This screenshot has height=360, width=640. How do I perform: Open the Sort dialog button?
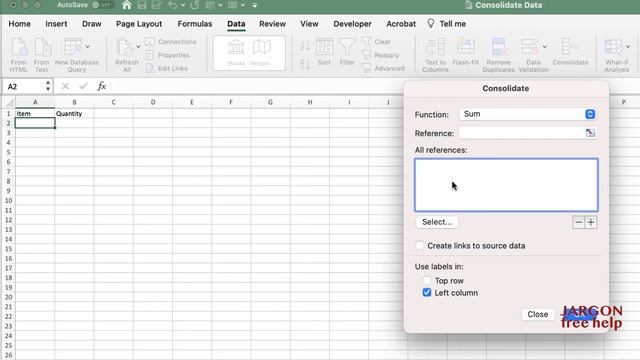tap(324, 51)
